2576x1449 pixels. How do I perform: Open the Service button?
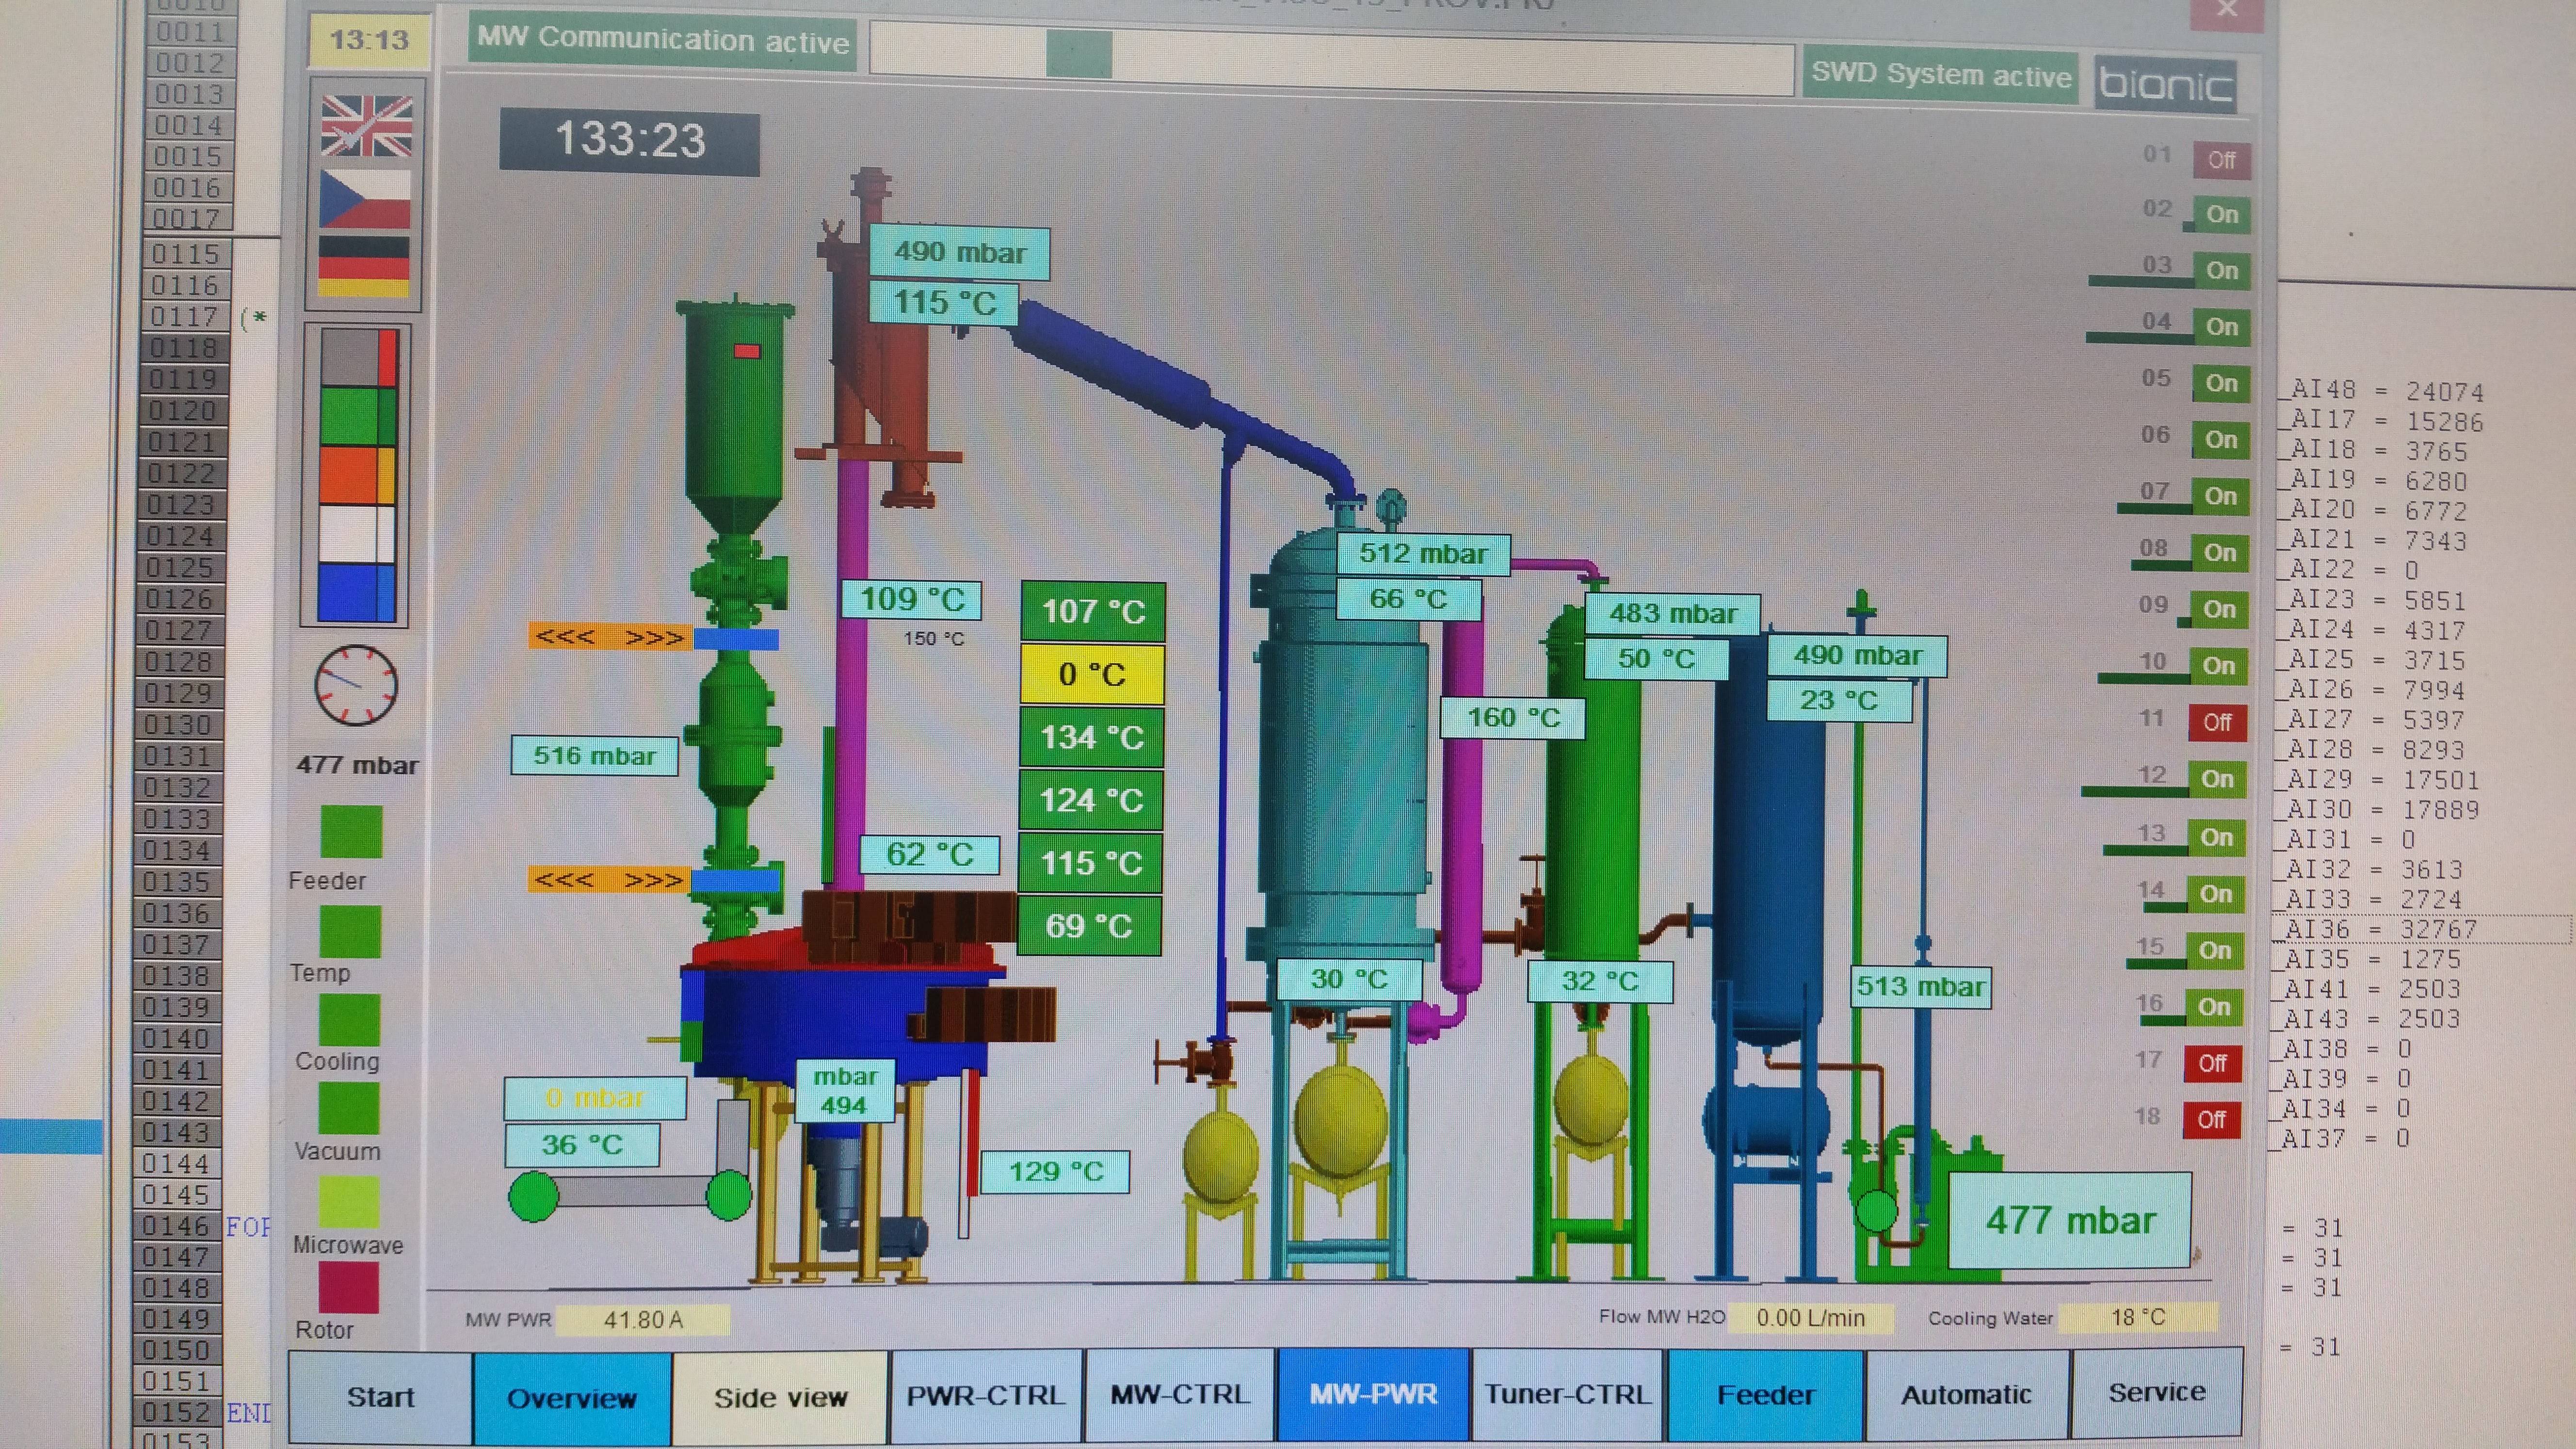point(2157,1393)
